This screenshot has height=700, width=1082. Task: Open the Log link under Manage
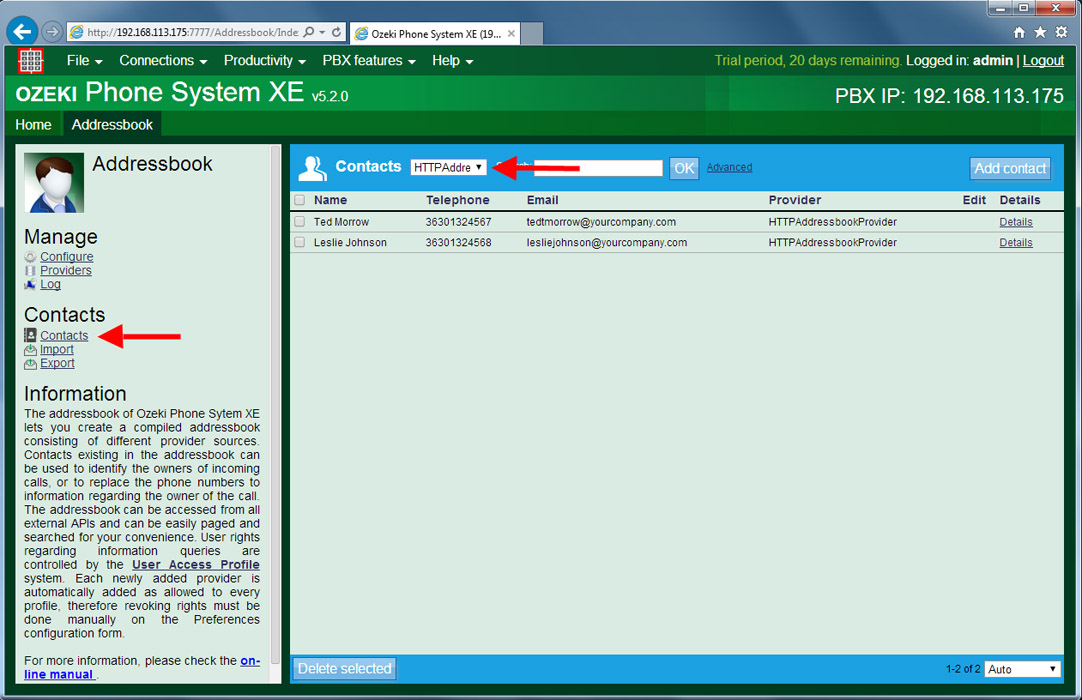pyautogui.click(x=50, y=284)
